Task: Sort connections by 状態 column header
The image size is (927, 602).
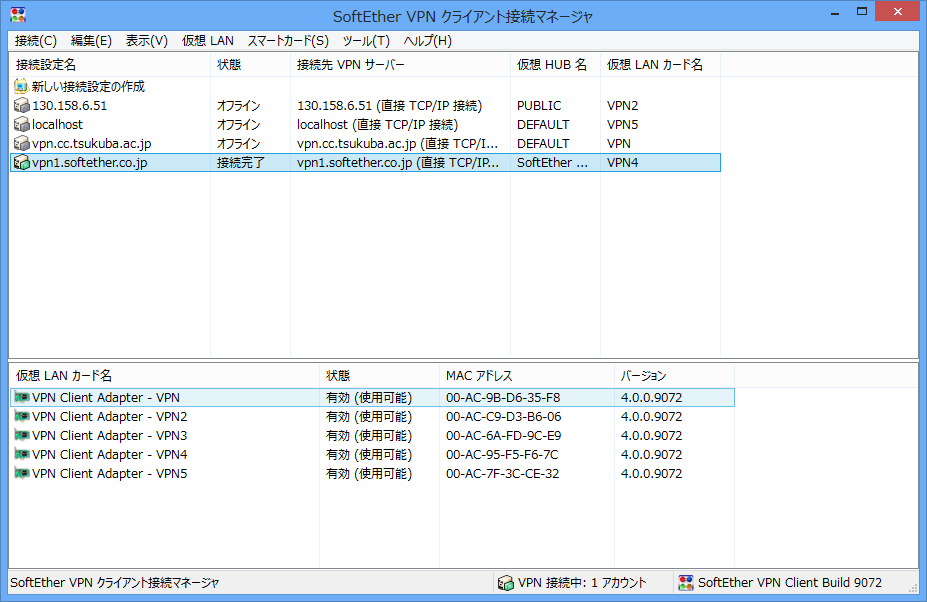Action: tap(251, 64)
